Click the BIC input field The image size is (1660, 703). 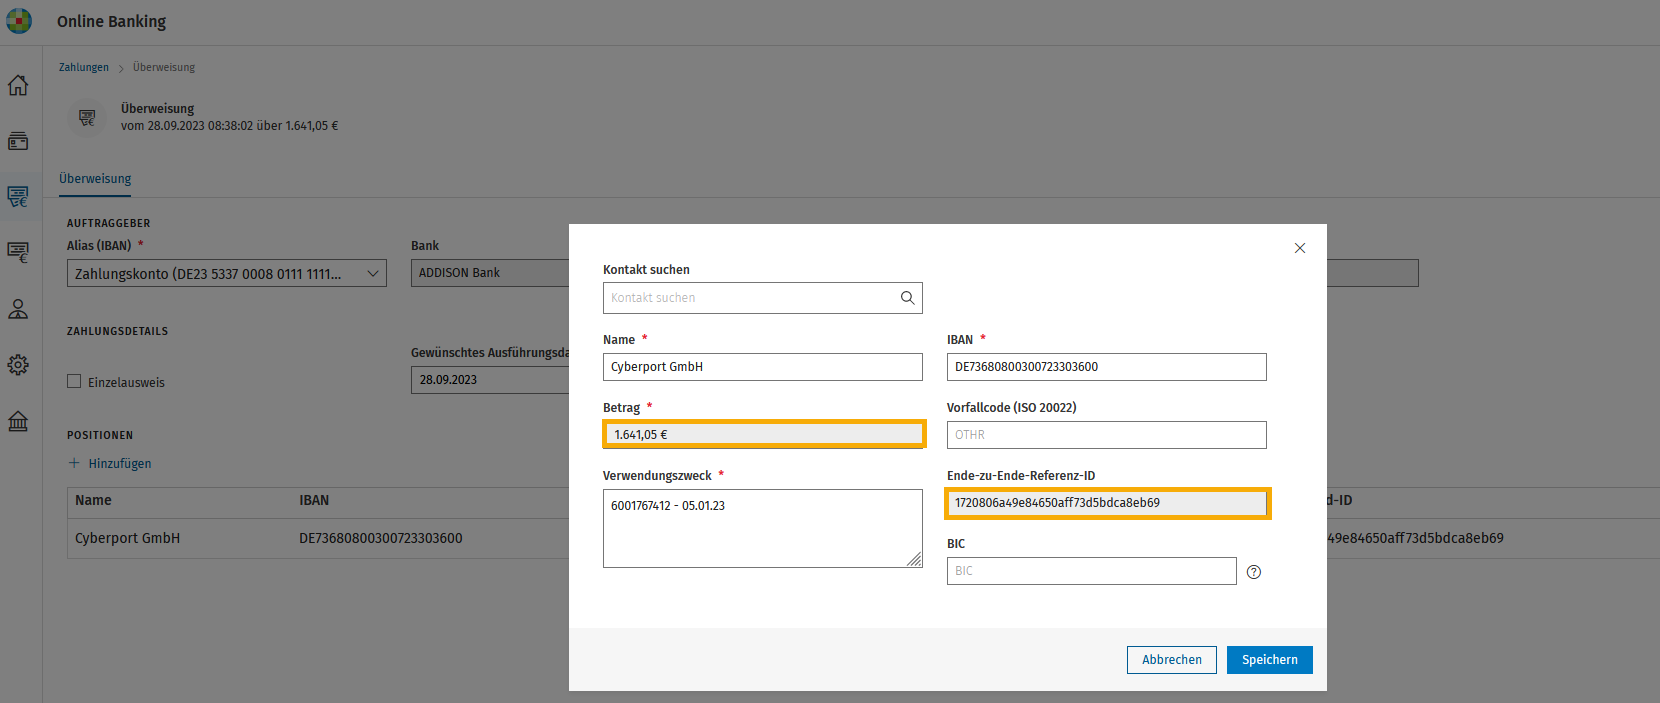(1092, 571)
